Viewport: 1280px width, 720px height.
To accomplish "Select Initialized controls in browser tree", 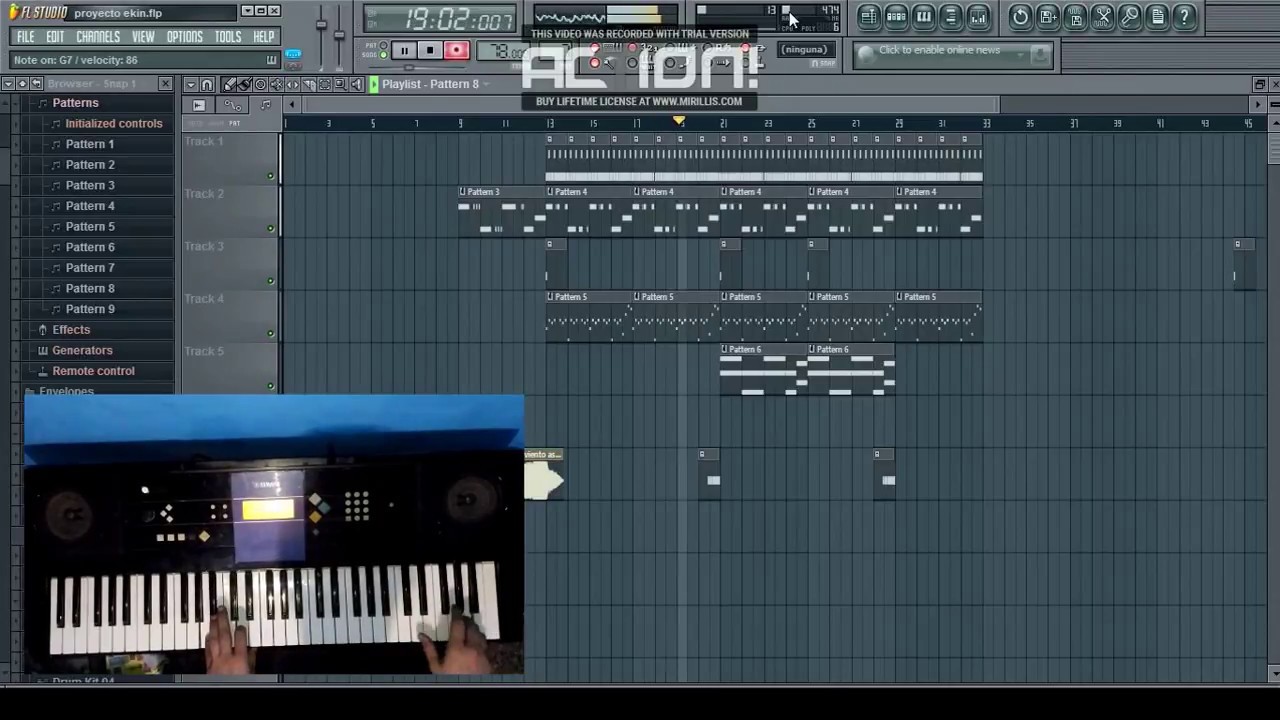I will (x=113, y=124).
